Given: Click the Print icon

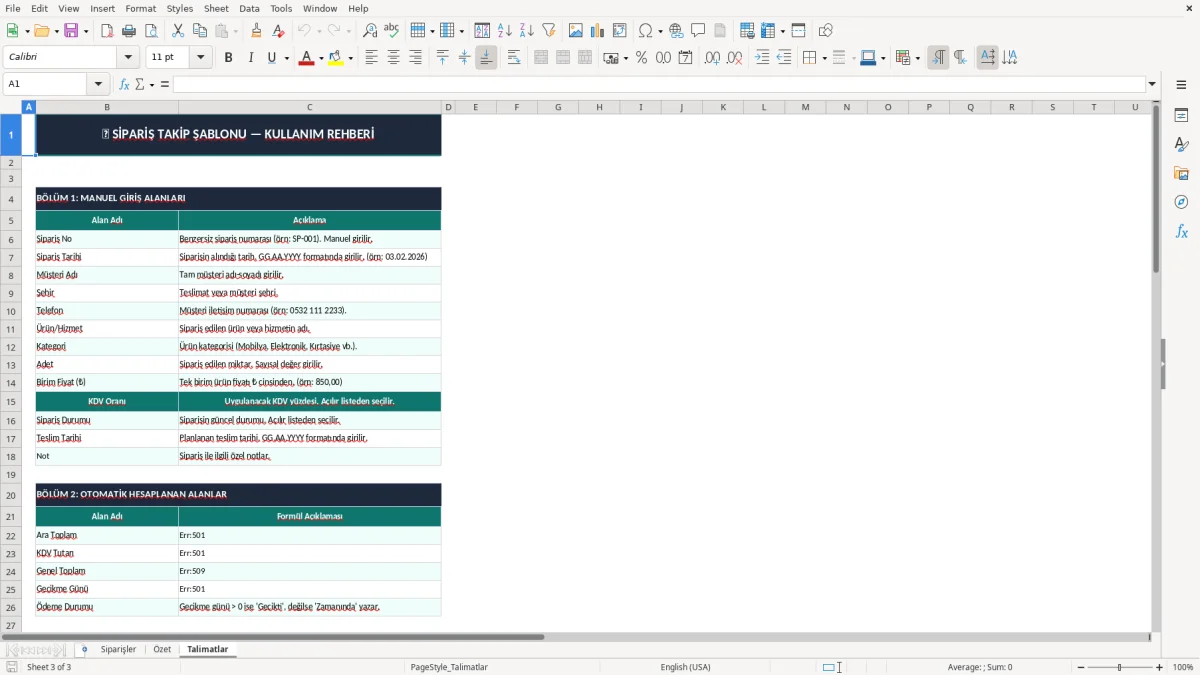Looking at the screenshot, I should tap(129, 31).
